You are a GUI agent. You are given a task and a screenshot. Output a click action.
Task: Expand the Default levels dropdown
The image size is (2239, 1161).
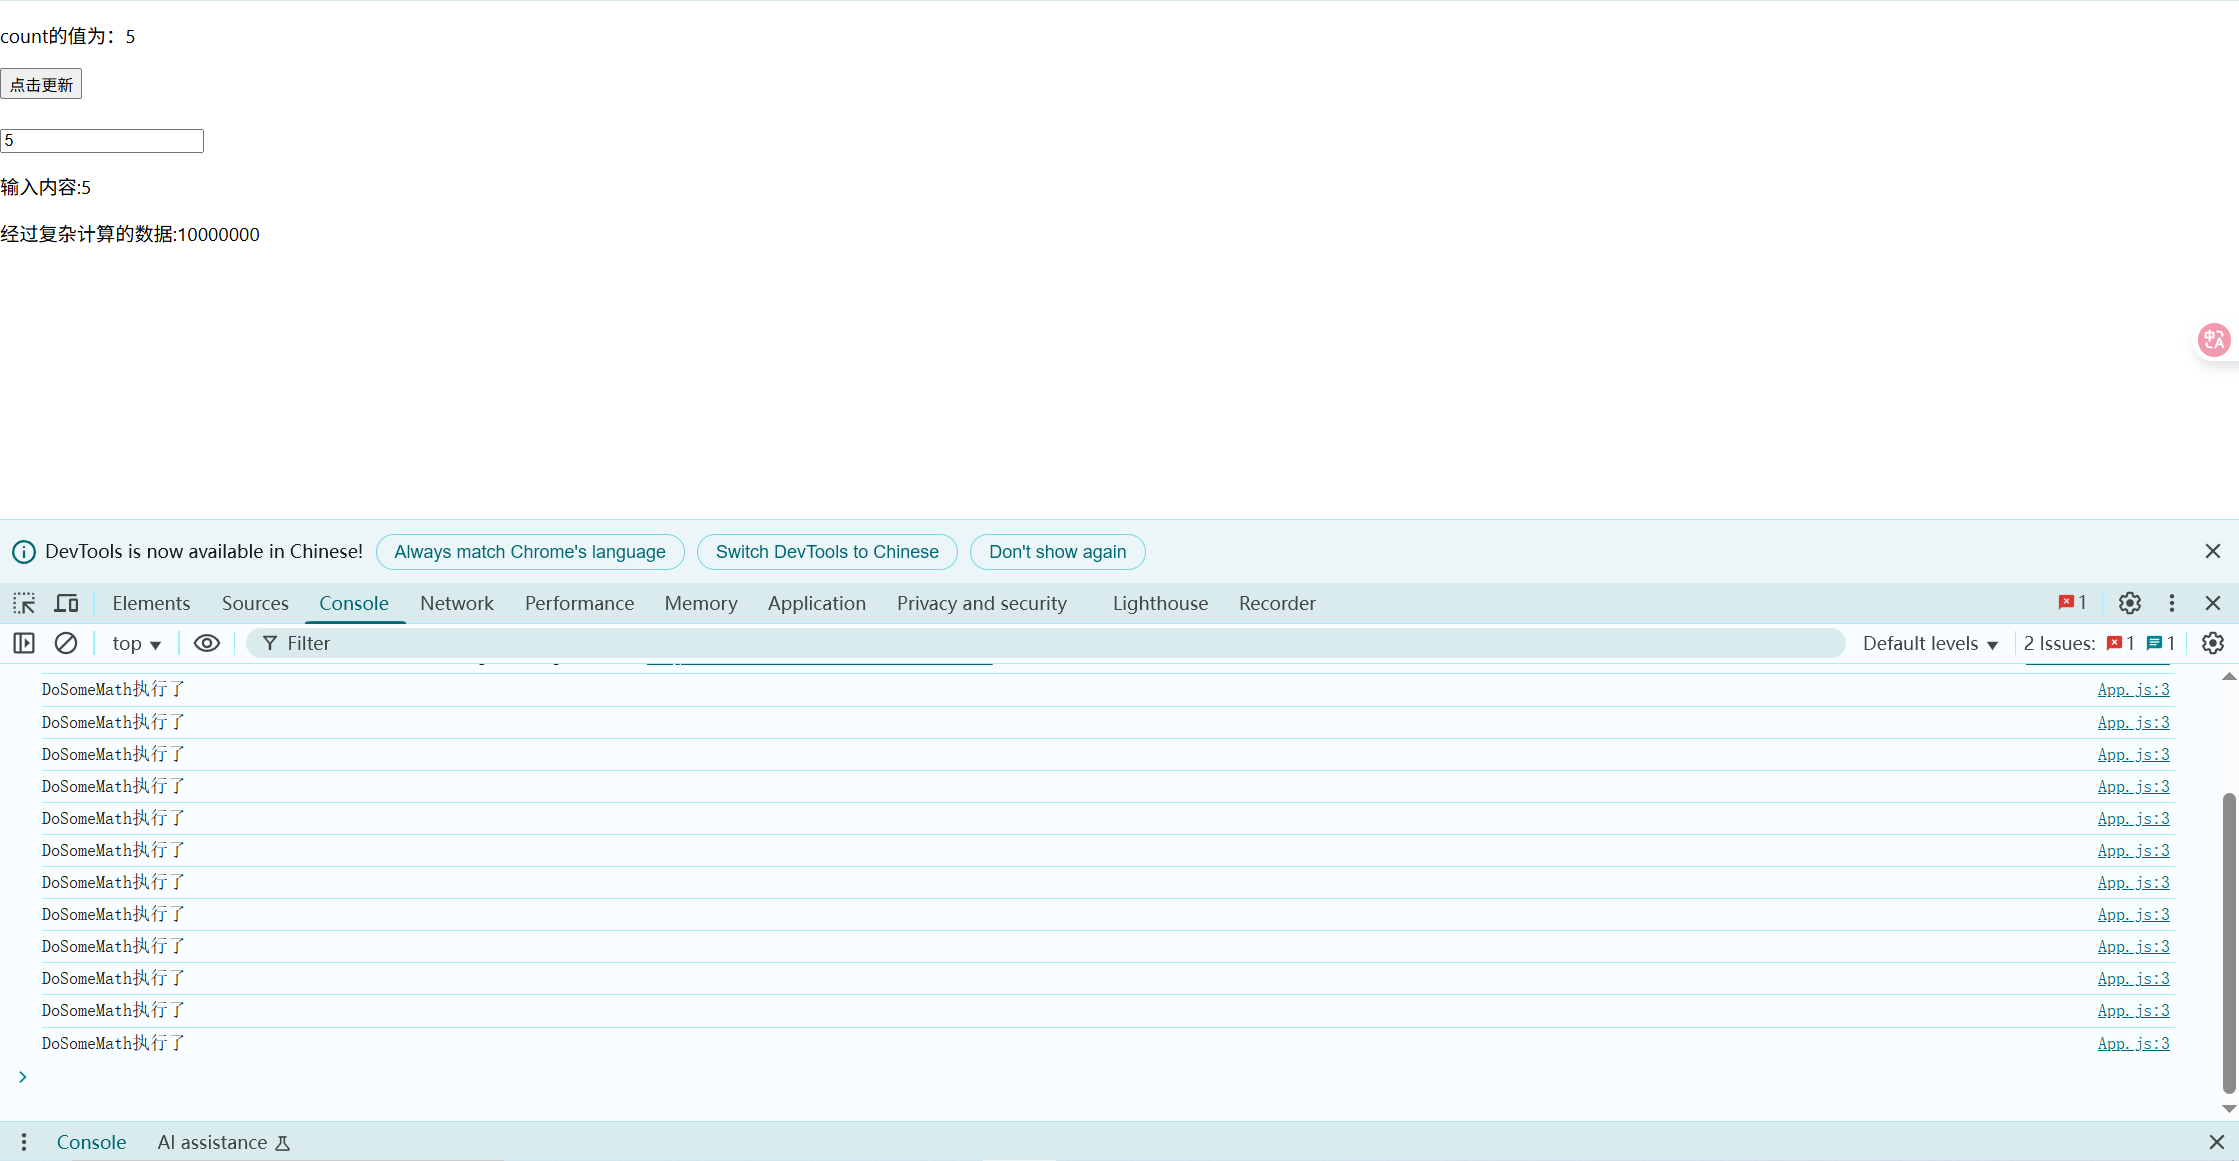pos(1929,643)
